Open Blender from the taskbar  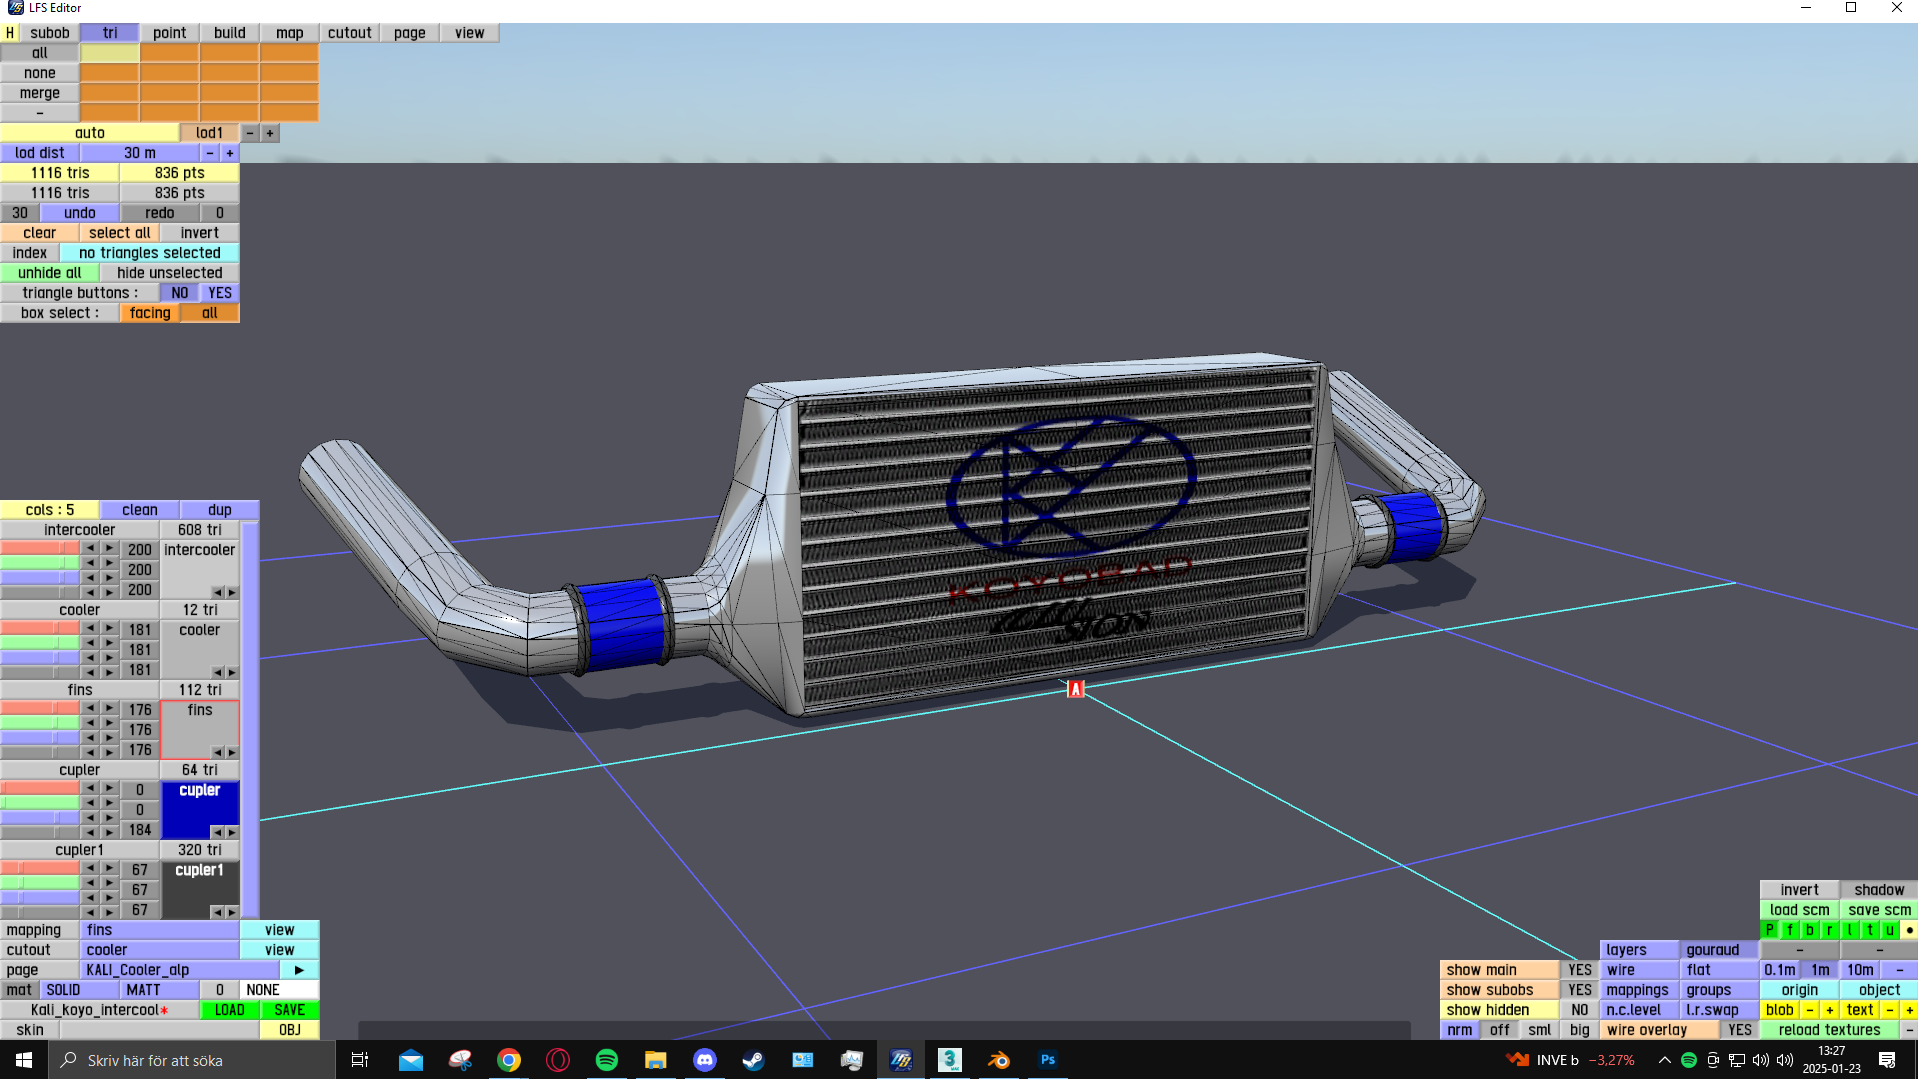999,1060
